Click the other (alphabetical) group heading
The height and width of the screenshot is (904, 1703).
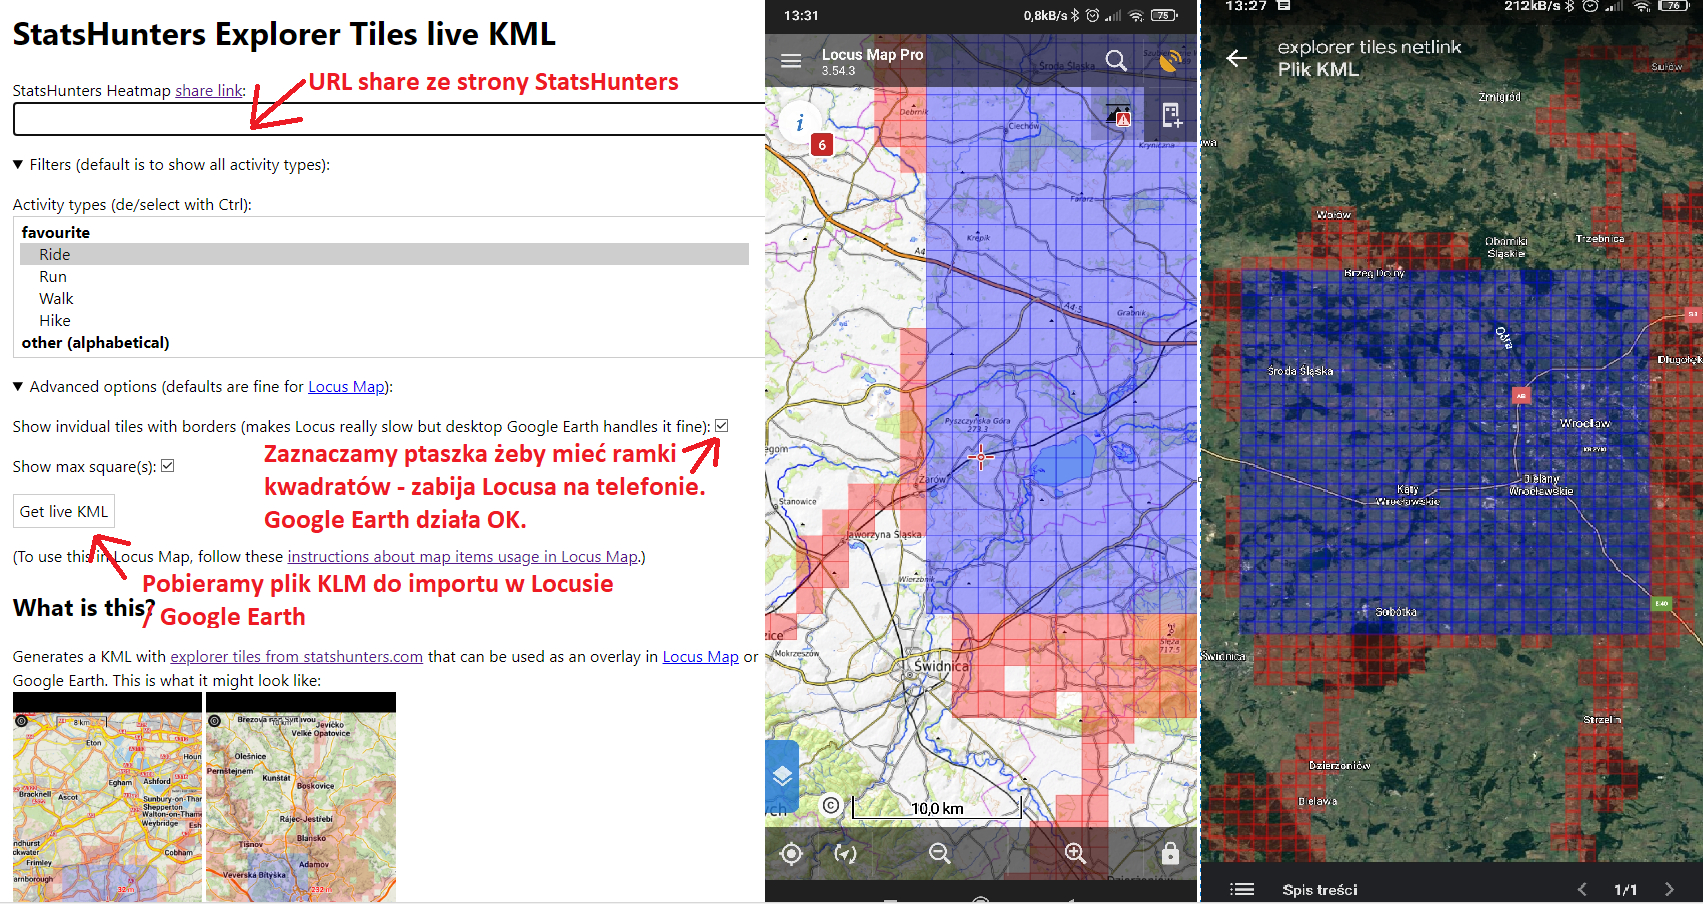96,342
